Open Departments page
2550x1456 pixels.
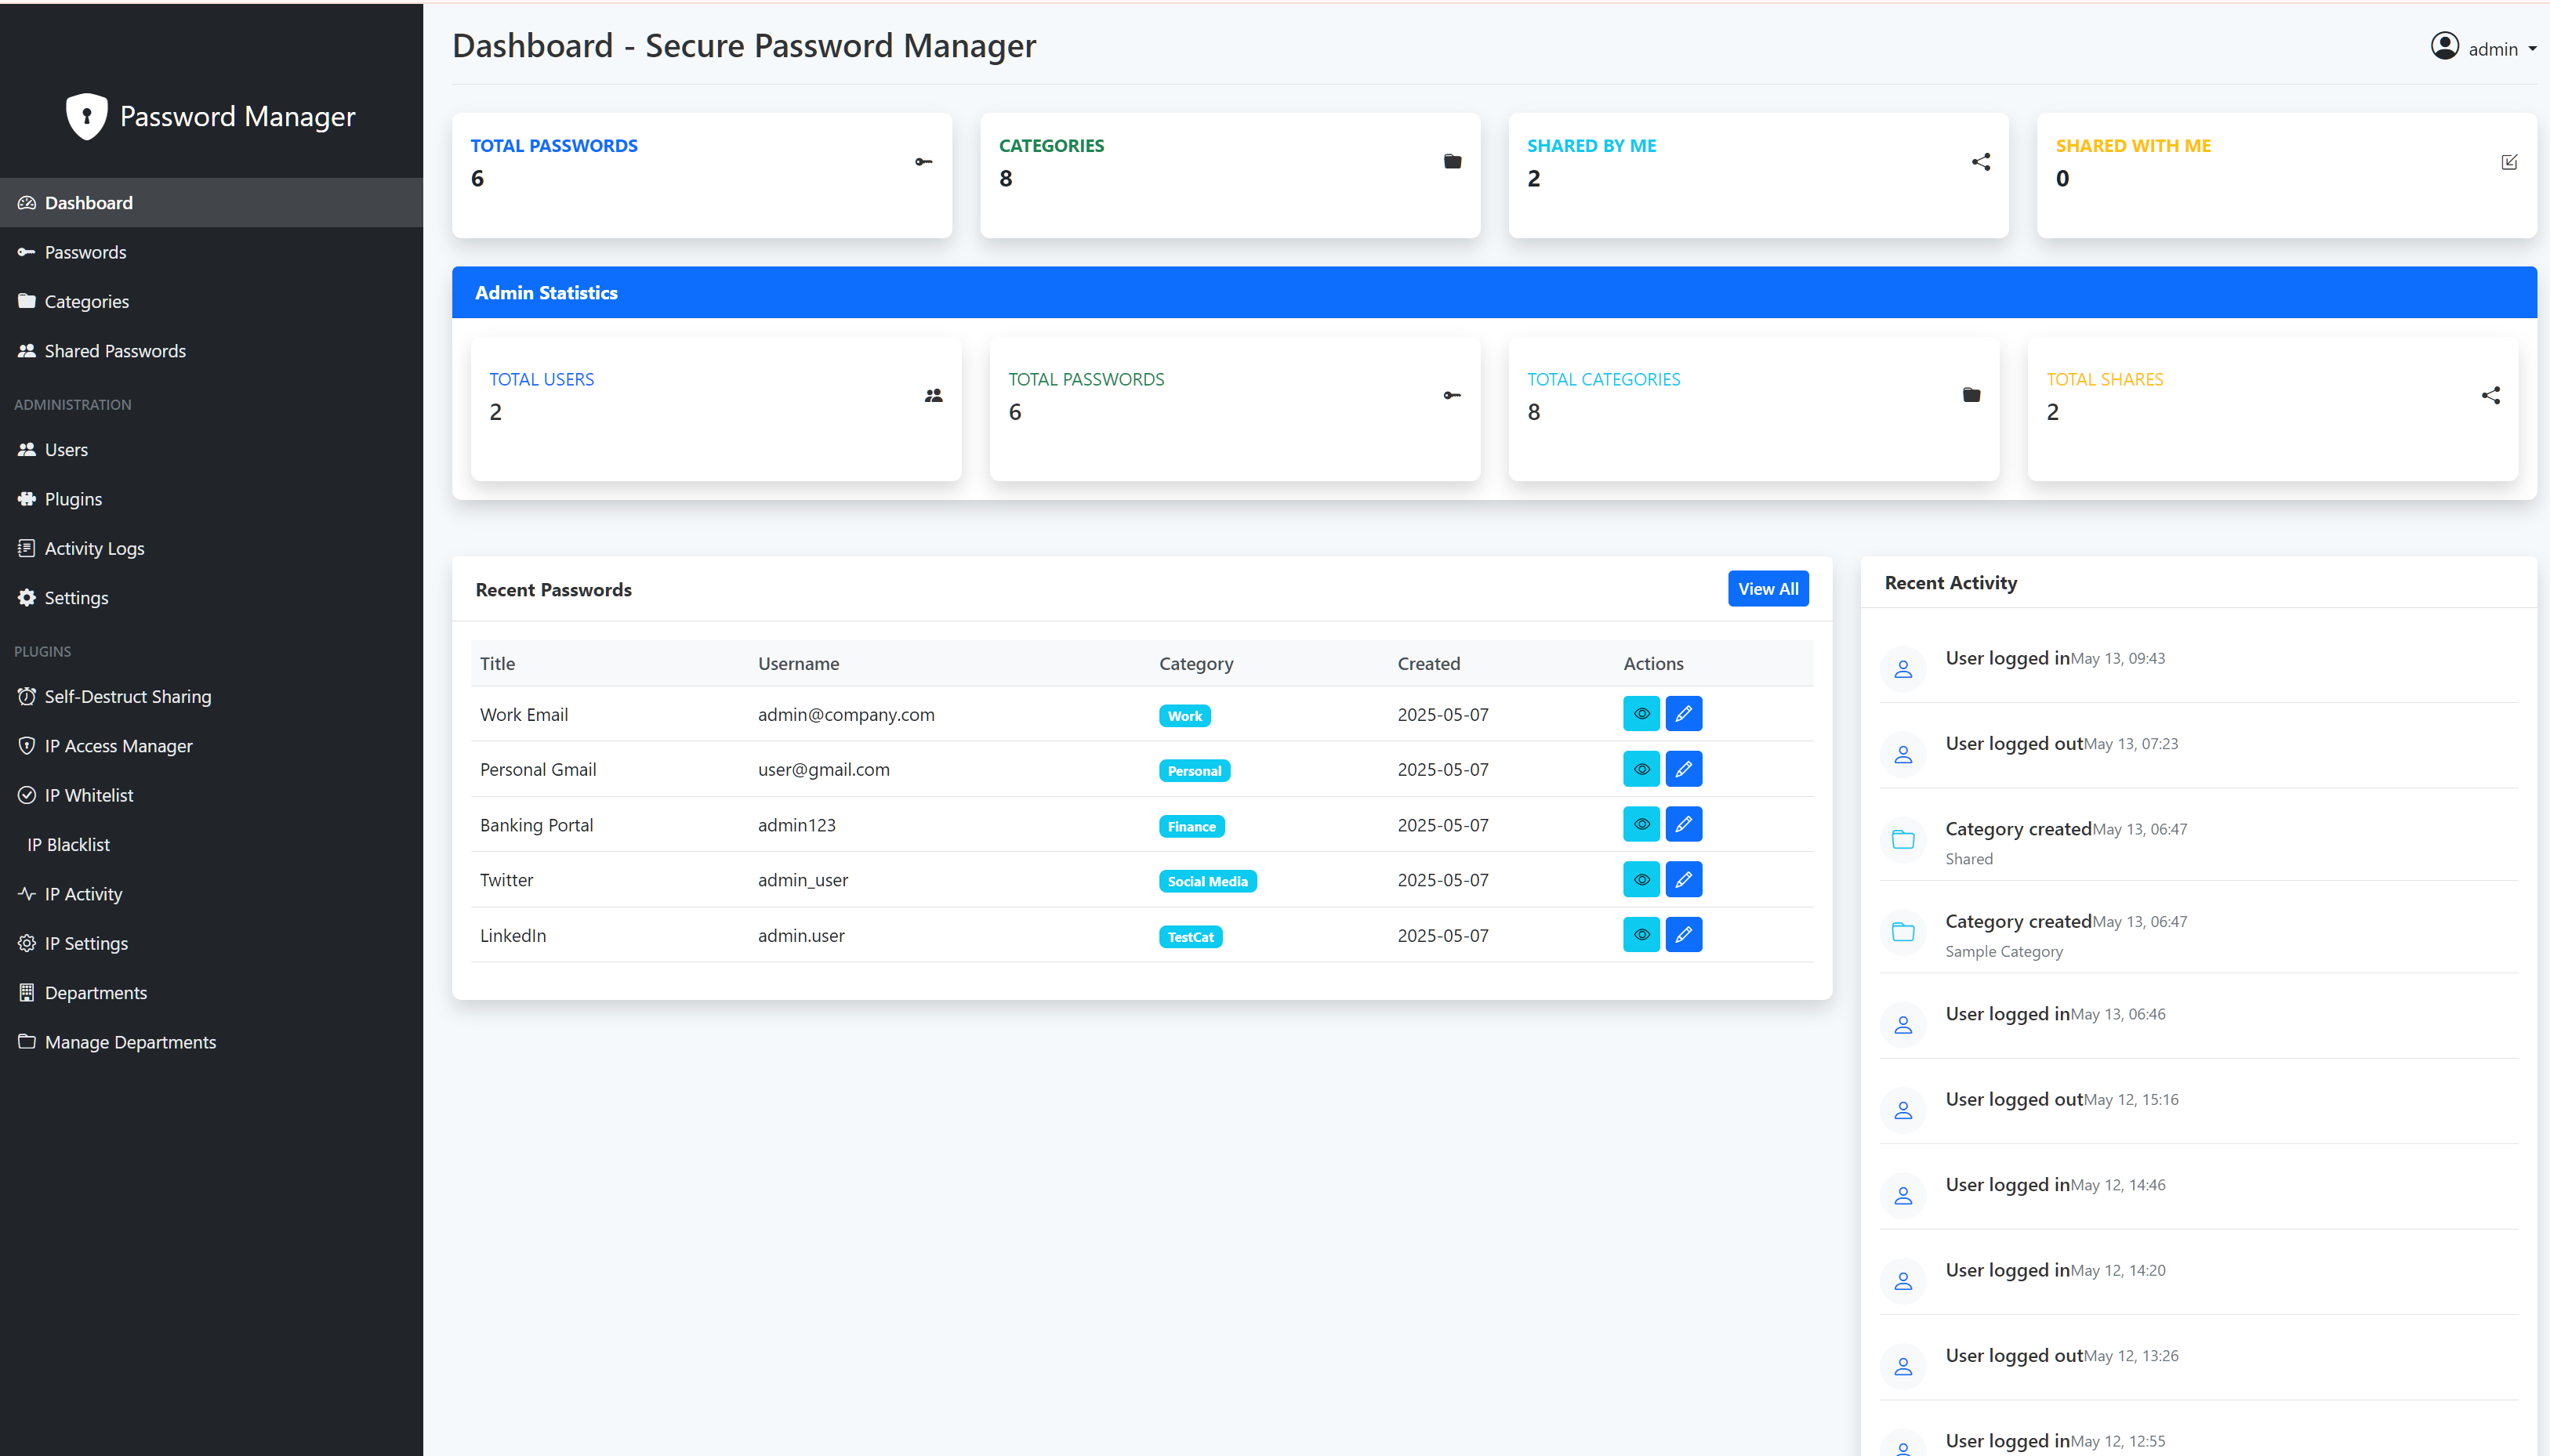point(211,993)
